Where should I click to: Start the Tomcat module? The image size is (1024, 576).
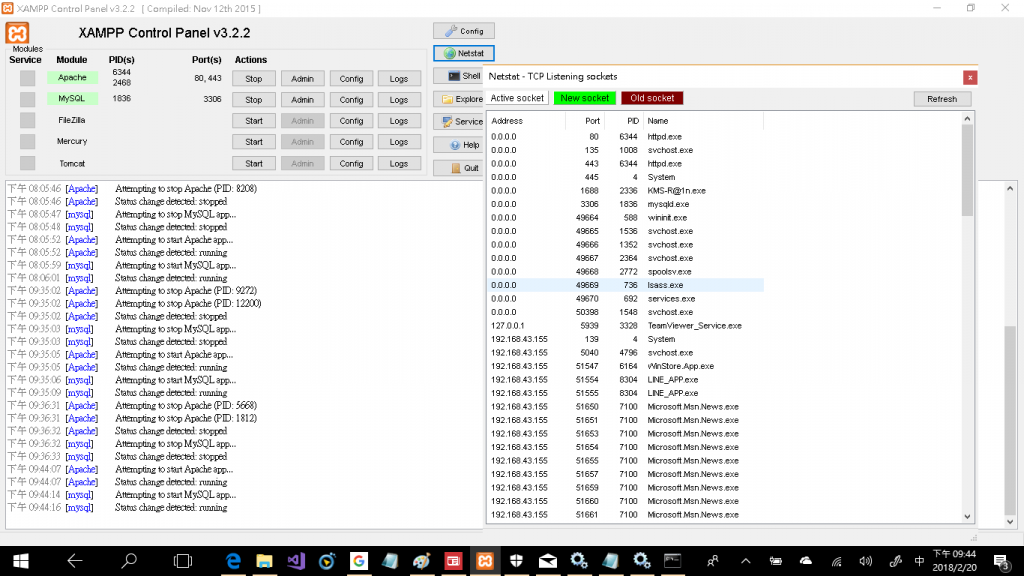pyautogui.click(x=253, y=164)
